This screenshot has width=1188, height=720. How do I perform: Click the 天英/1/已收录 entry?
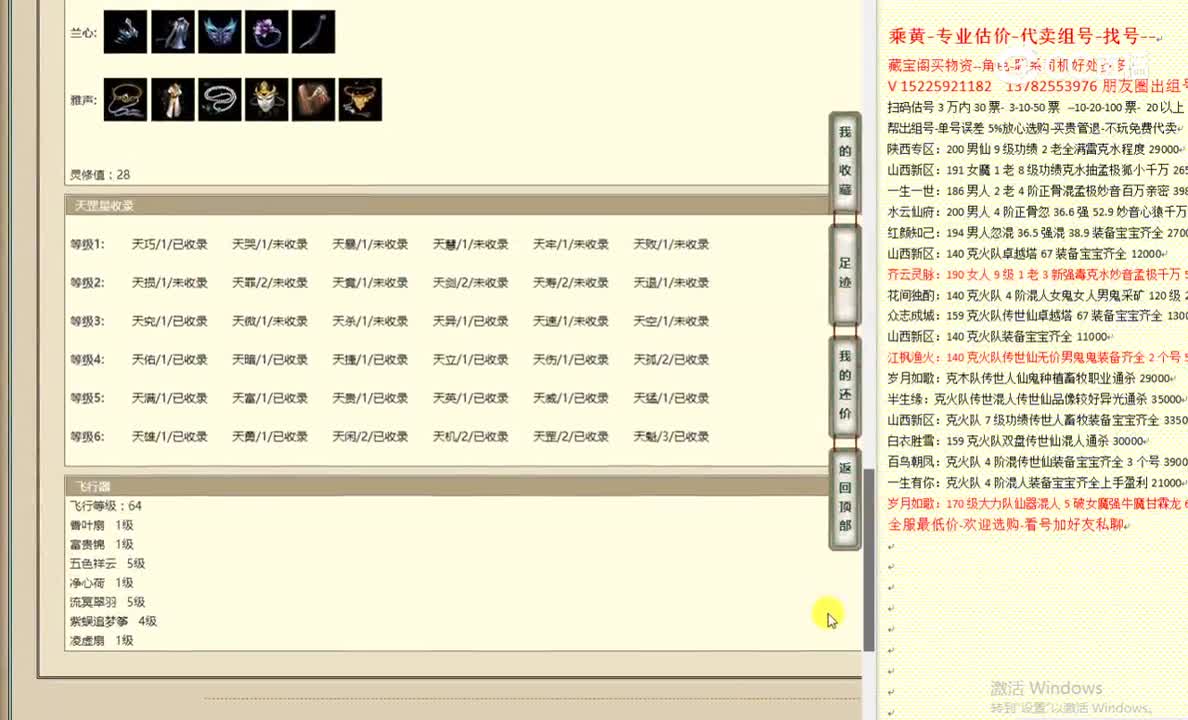471,398
